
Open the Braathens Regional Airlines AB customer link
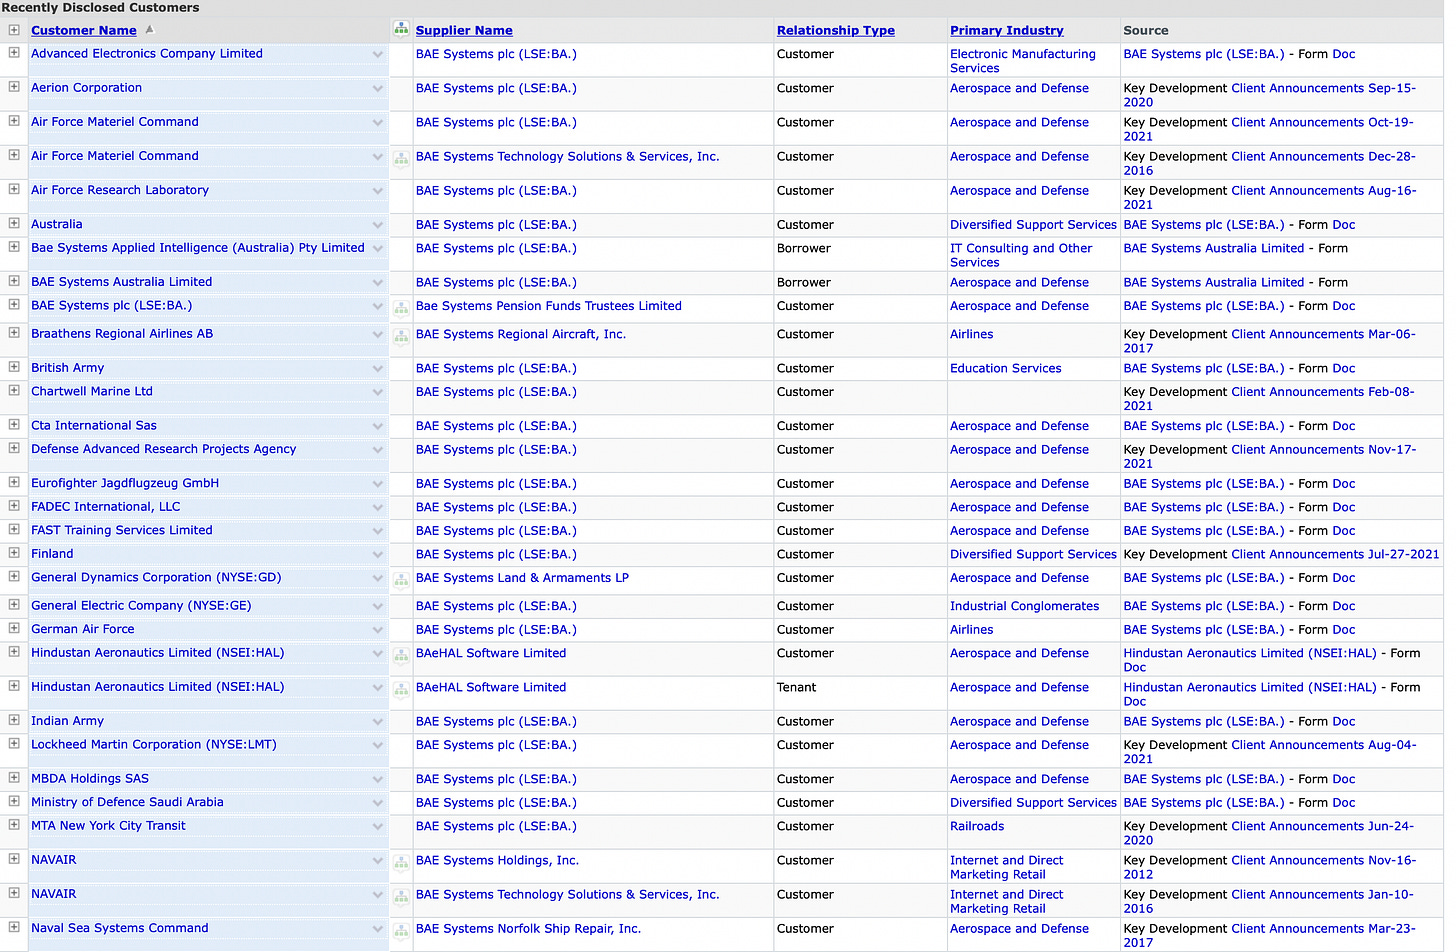tap(122, 334)
